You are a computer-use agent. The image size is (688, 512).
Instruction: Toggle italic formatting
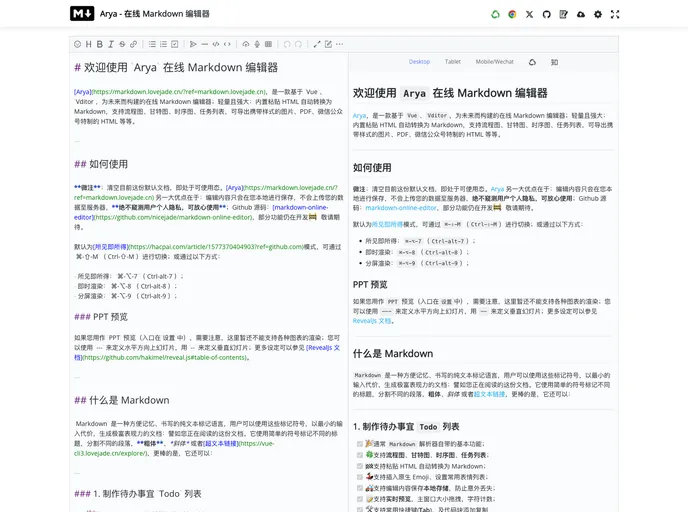pyautogui.click(x=111, y=44)
